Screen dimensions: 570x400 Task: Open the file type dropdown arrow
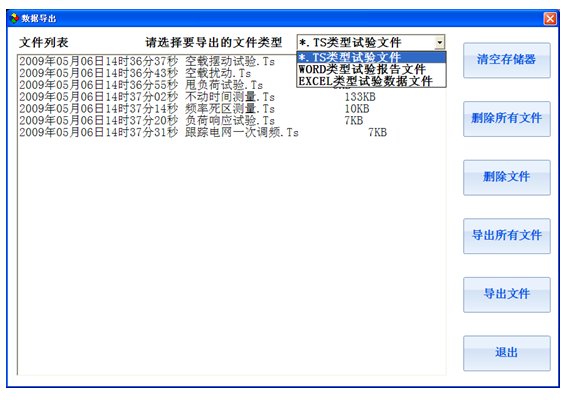[x=439, y=43]
